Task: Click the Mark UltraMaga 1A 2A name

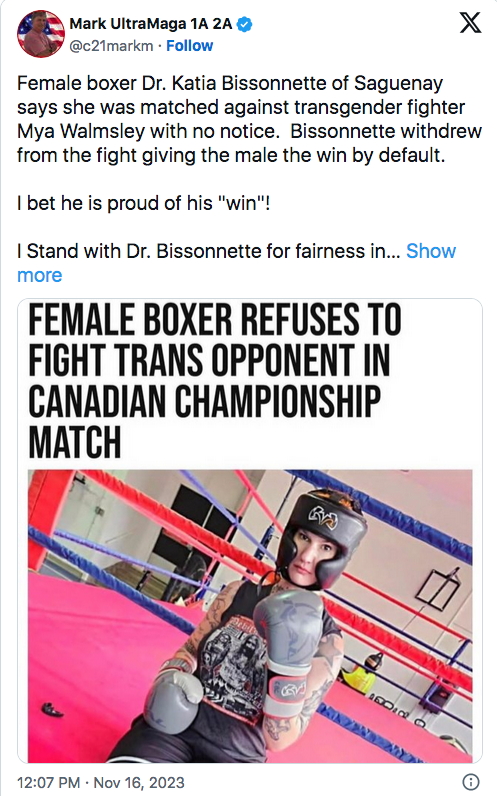Action: [x=151, y=24]
